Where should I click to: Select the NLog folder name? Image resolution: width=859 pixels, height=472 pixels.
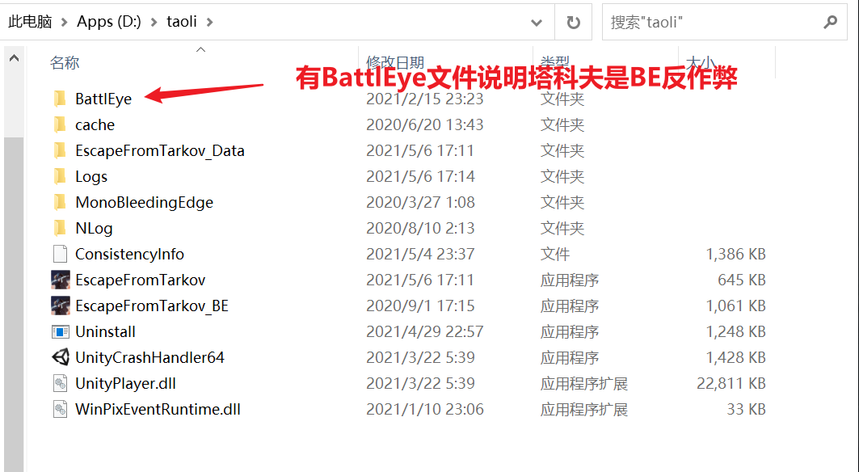click(94, 228)
